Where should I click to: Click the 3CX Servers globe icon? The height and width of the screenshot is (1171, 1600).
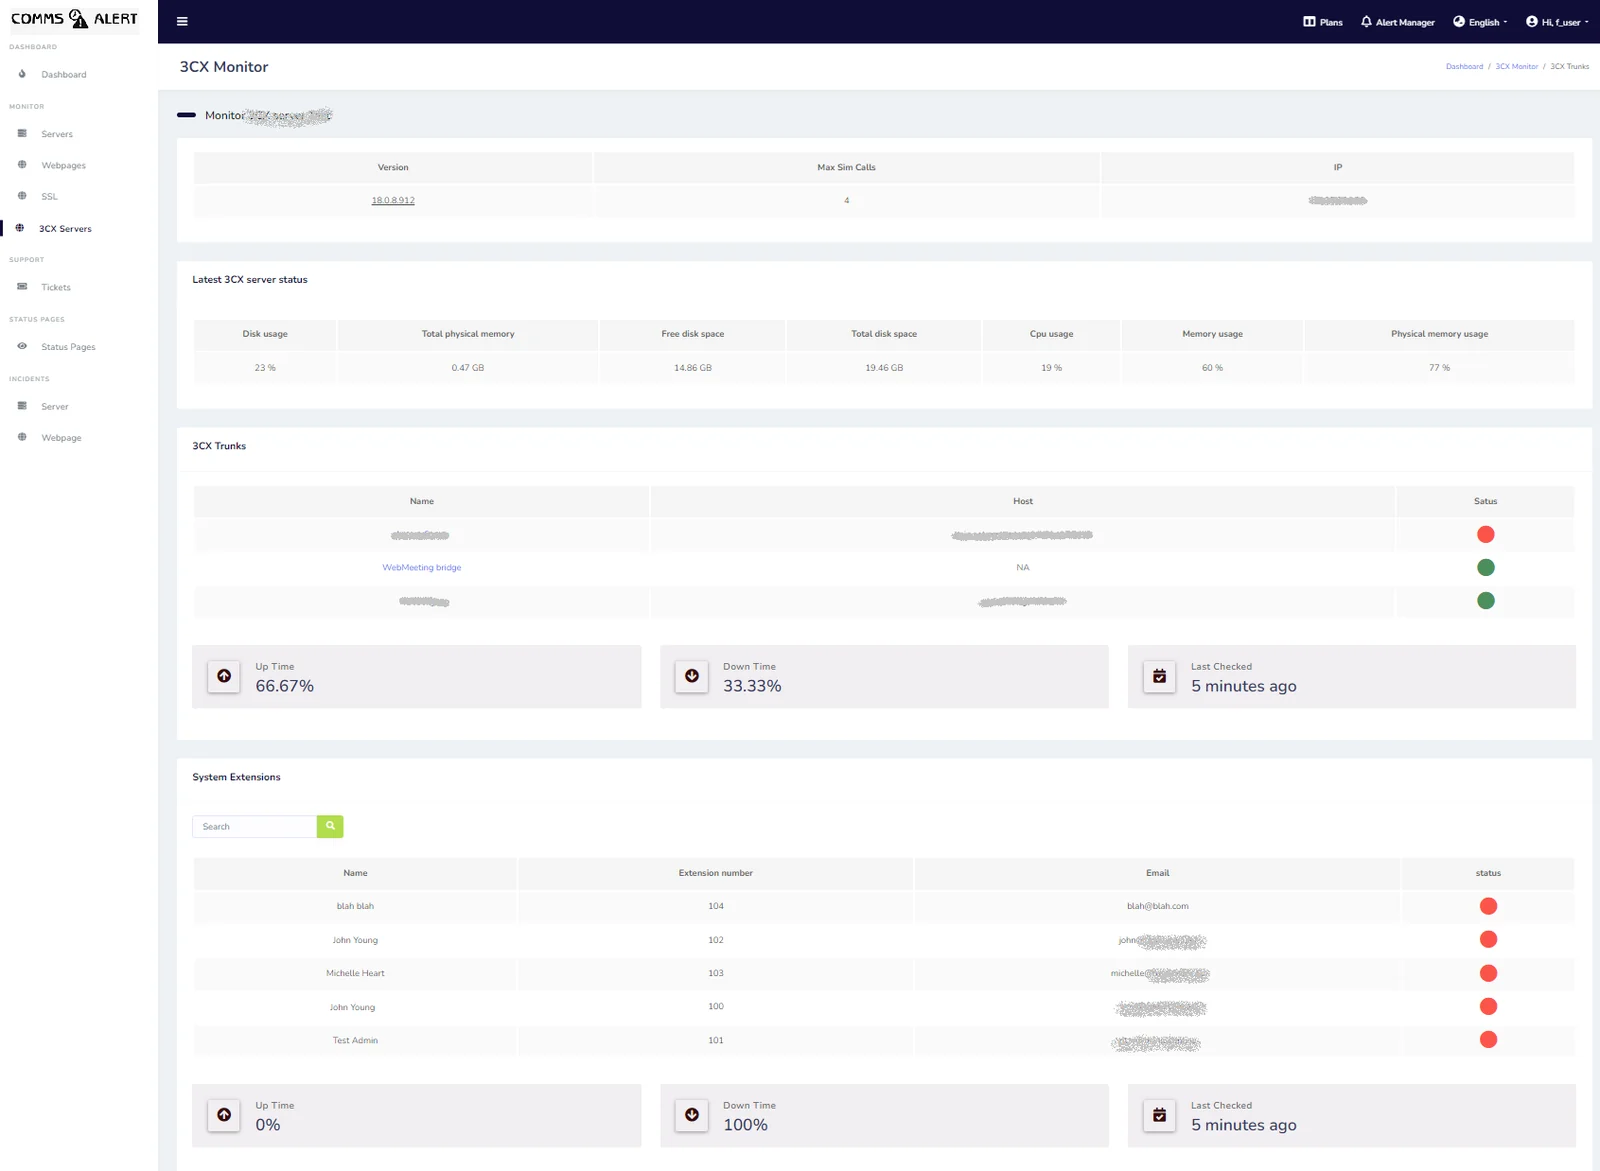pyautogui.click(x=20, y=228)
